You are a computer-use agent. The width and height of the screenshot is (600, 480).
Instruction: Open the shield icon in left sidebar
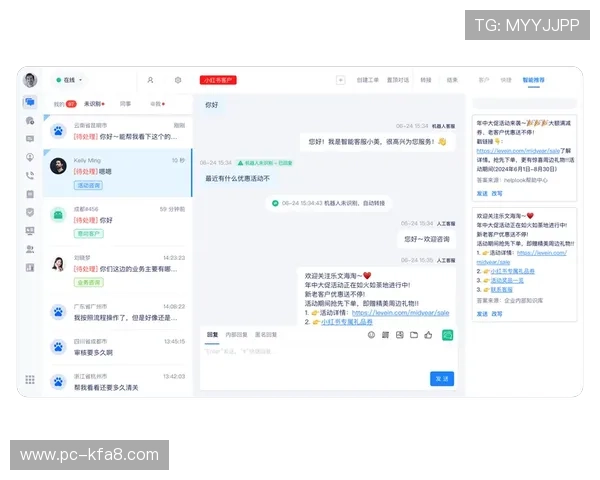[x=30, y=212]
